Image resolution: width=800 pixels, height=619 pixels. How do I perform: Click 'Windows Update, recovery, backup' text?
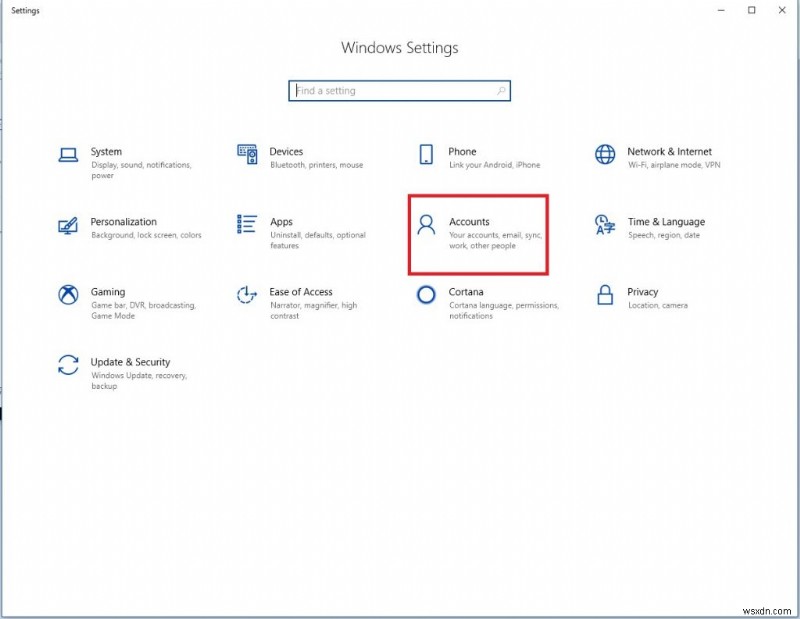[x=139, y=381]
